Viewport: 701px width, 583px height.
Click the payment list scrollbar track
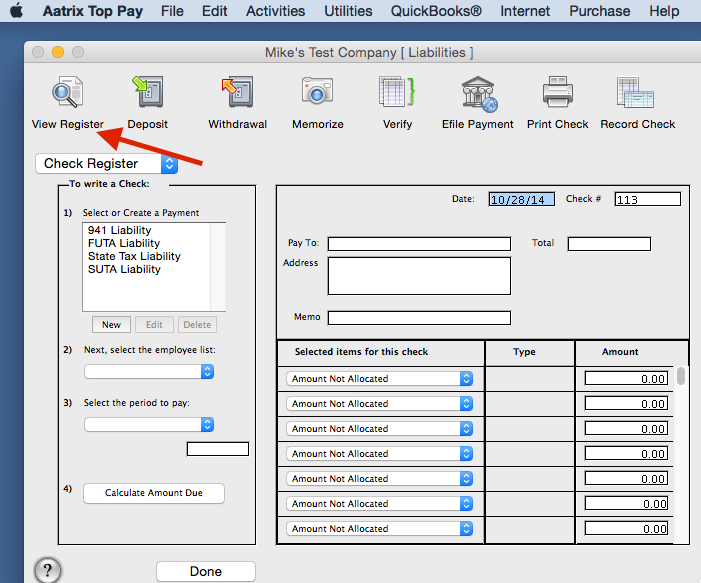(218, 267)
